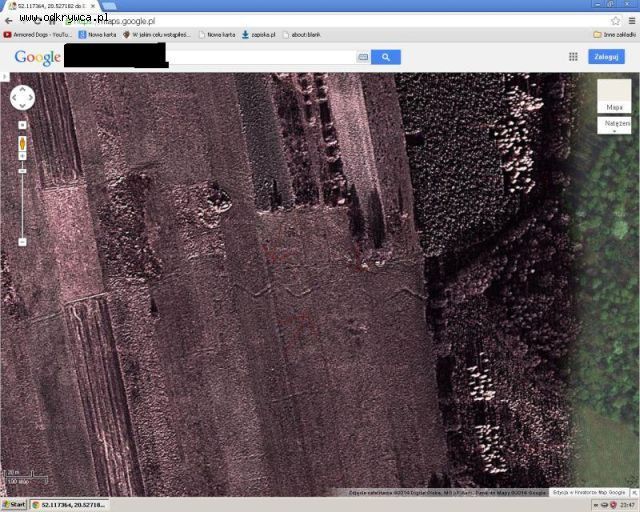
Task: Open second Nowa karta bookmark with page icon
Action: pyautogui.click(x=217, y=35)
